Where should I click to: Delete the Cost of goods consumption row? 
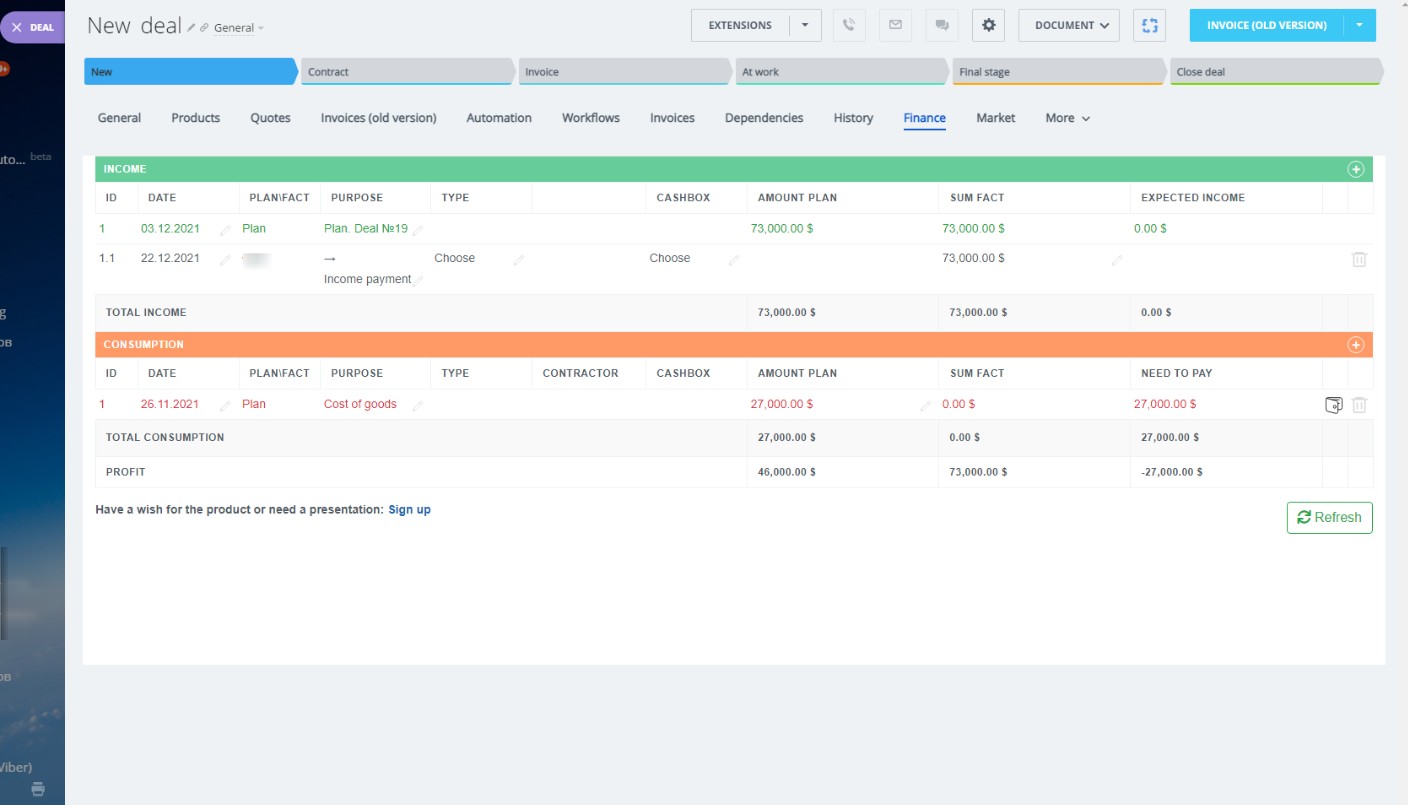(x=1359, y=405)
